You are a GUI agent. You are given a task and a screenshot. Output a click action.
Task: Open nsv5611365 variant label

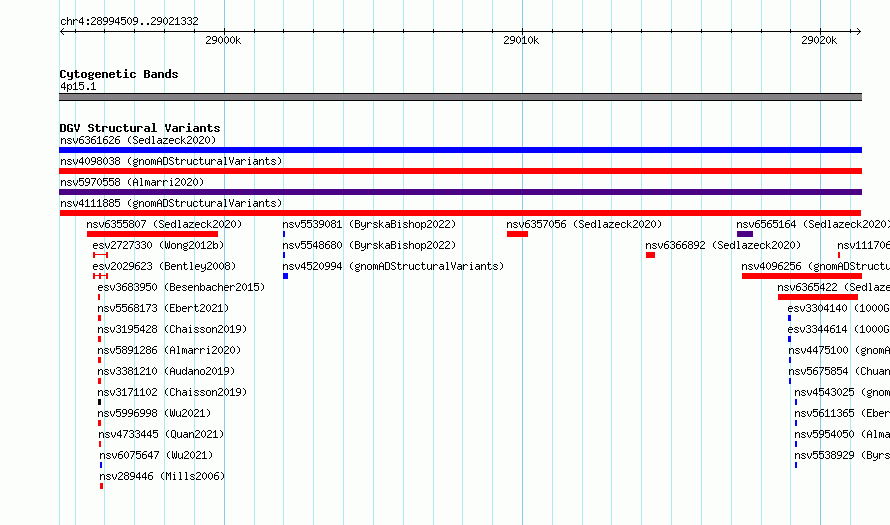pyautogui.click(x=842, y=413)
